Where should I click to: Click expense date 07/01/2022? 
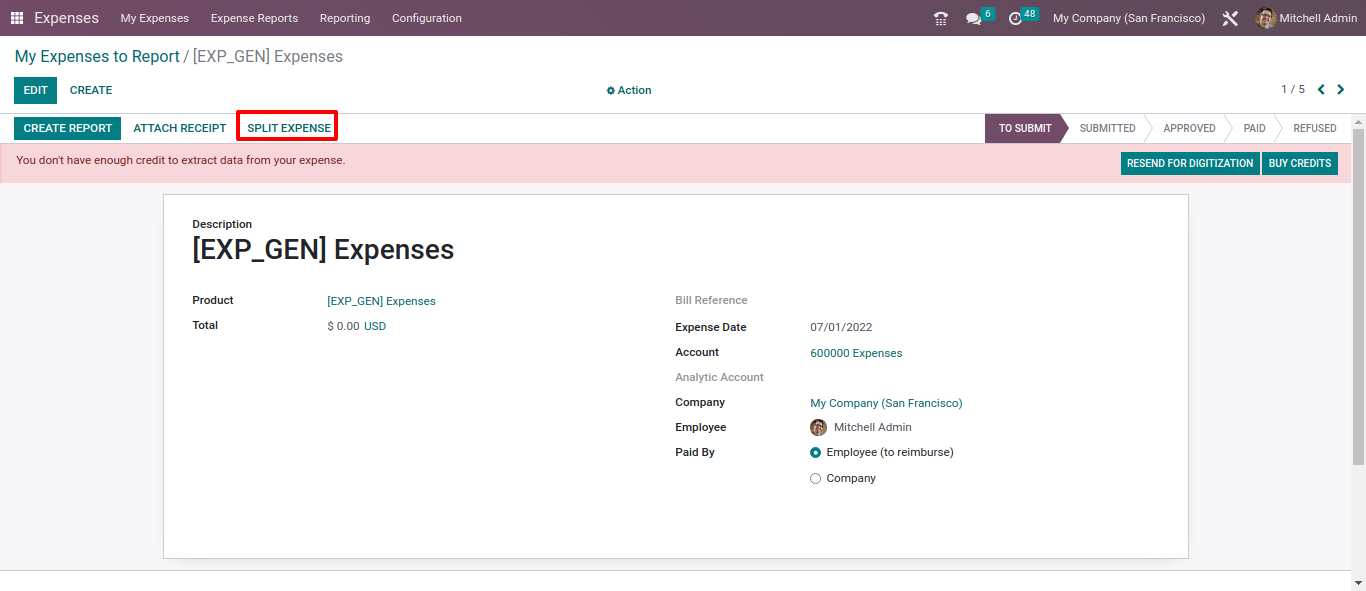841,327
